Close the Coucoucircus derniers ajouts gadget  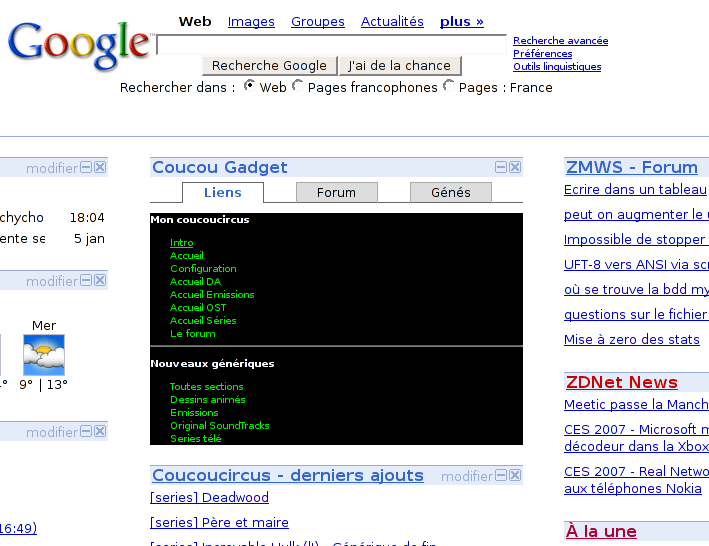(515, 475)
